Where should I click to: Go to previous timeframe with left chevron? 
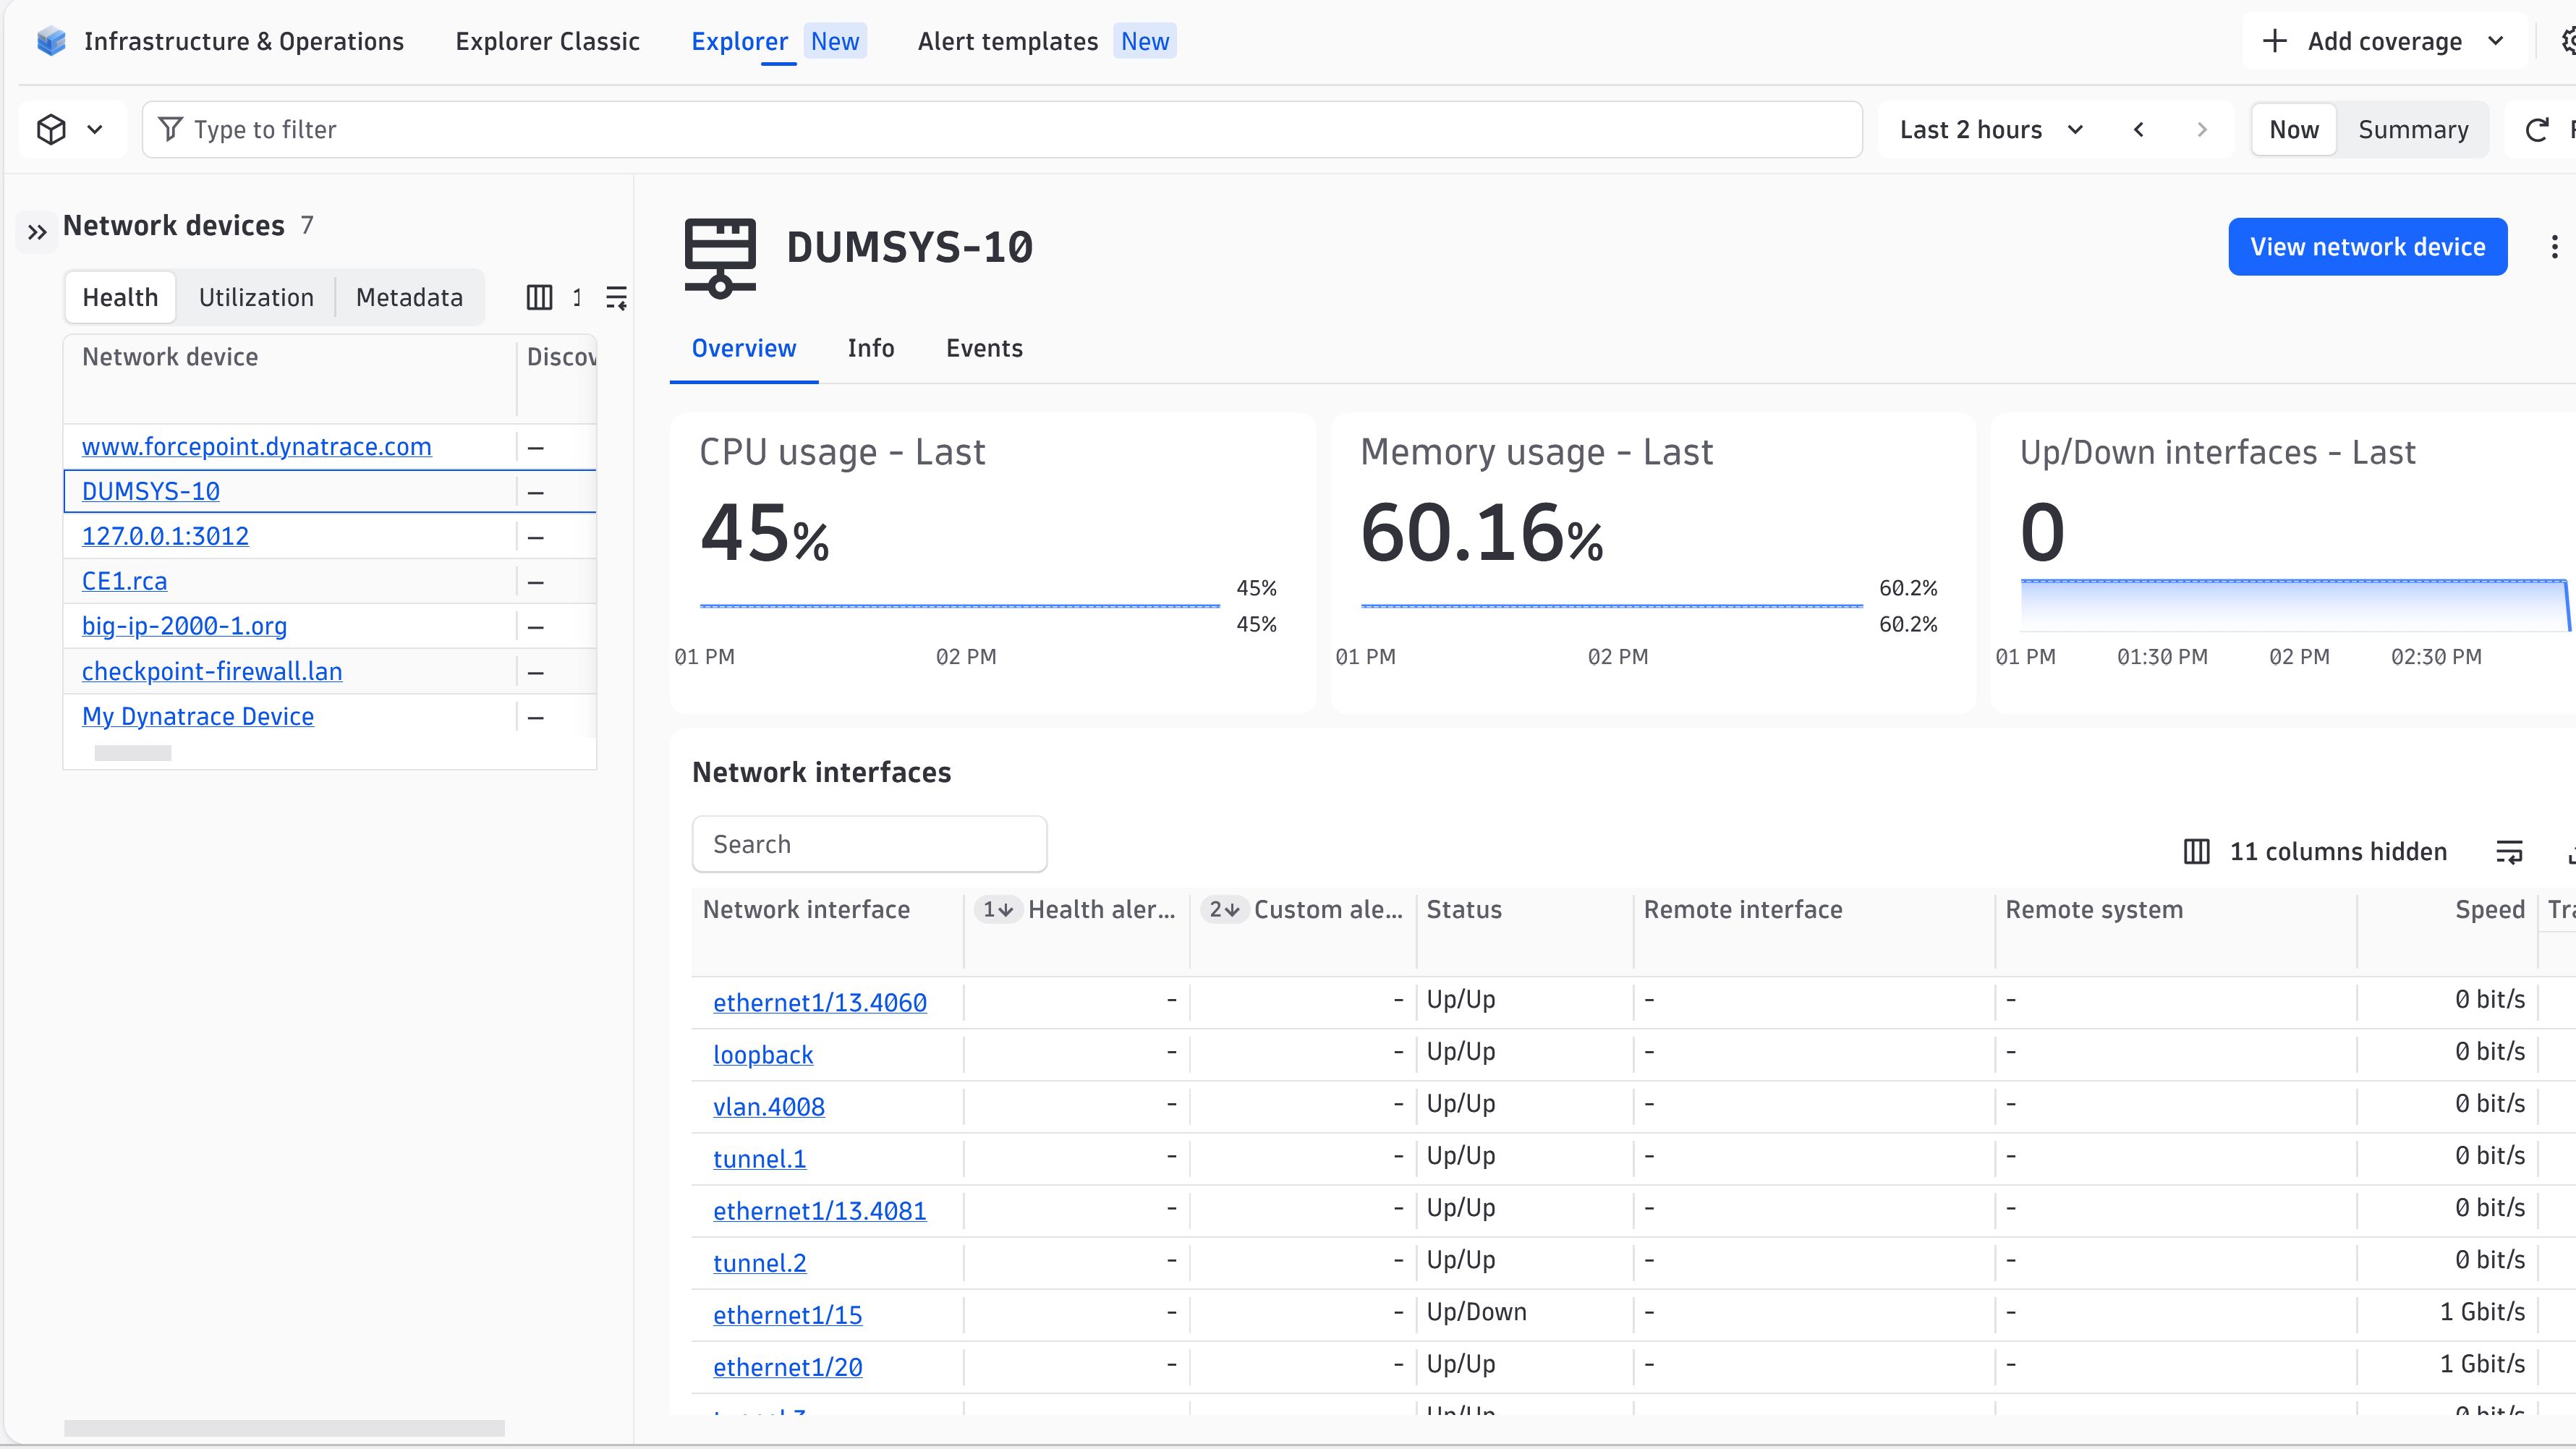[x=2138, y=129]
